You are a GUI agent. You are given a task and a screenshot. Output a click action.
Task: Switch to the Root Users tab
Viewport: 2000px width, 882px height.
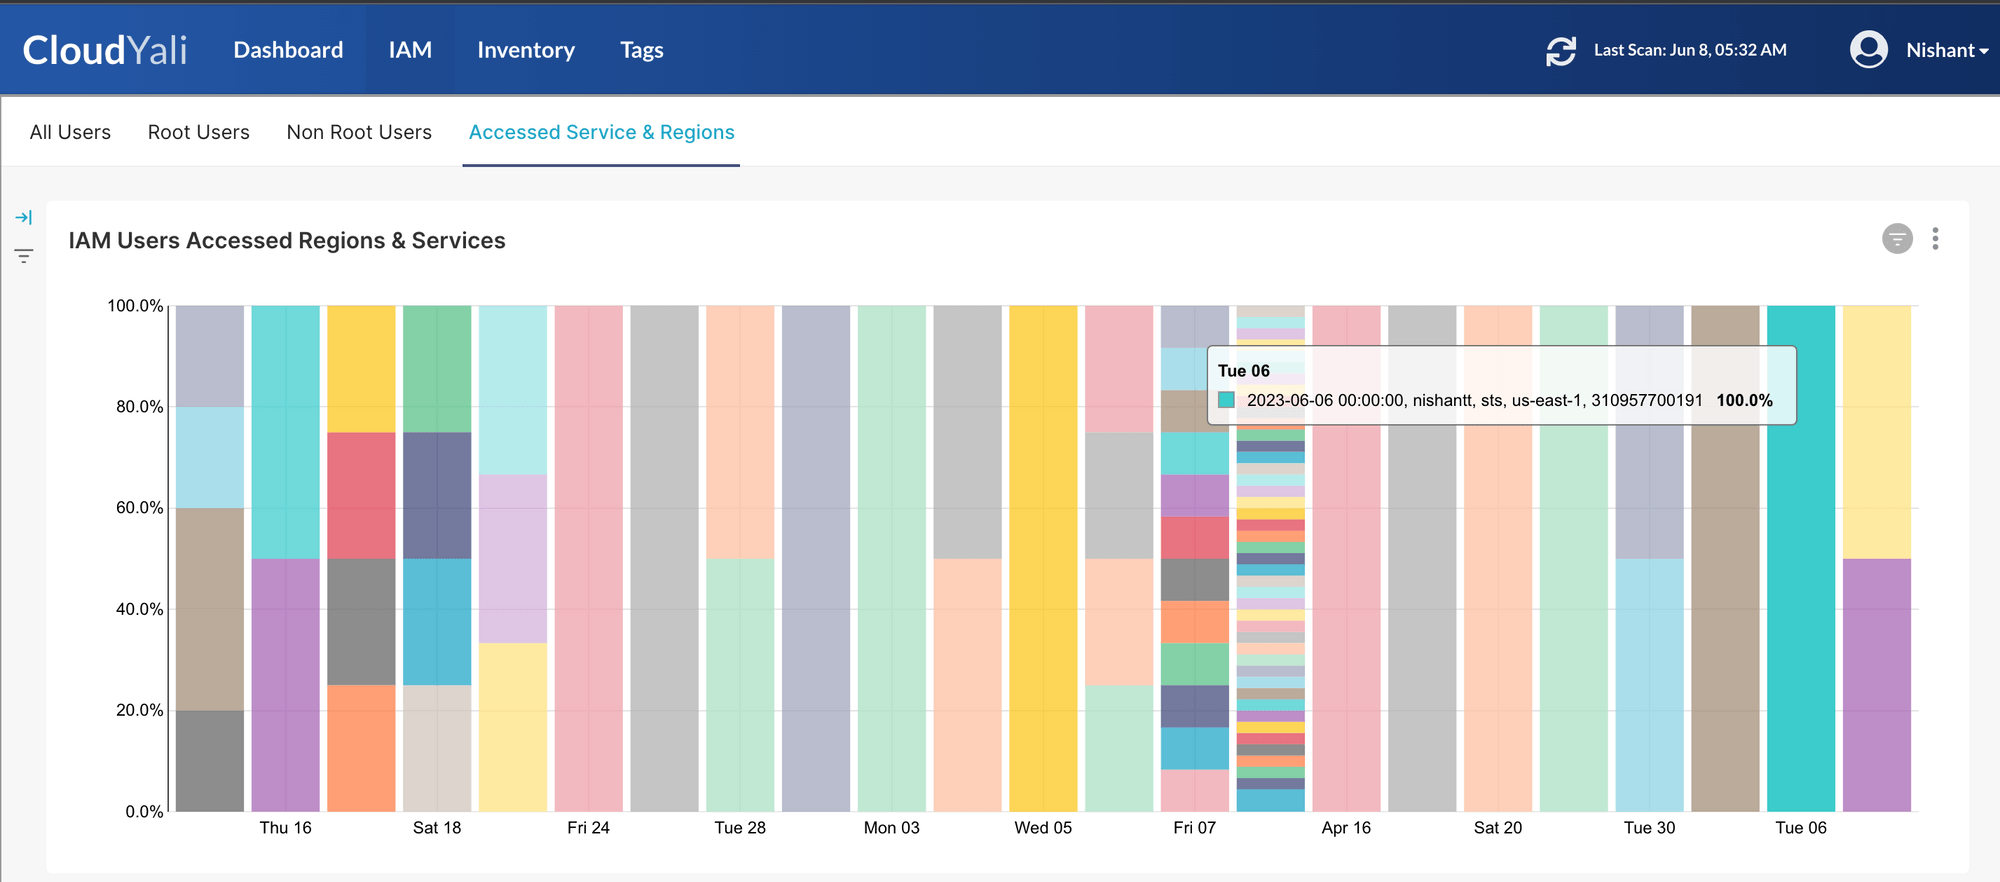coord(198,132)
